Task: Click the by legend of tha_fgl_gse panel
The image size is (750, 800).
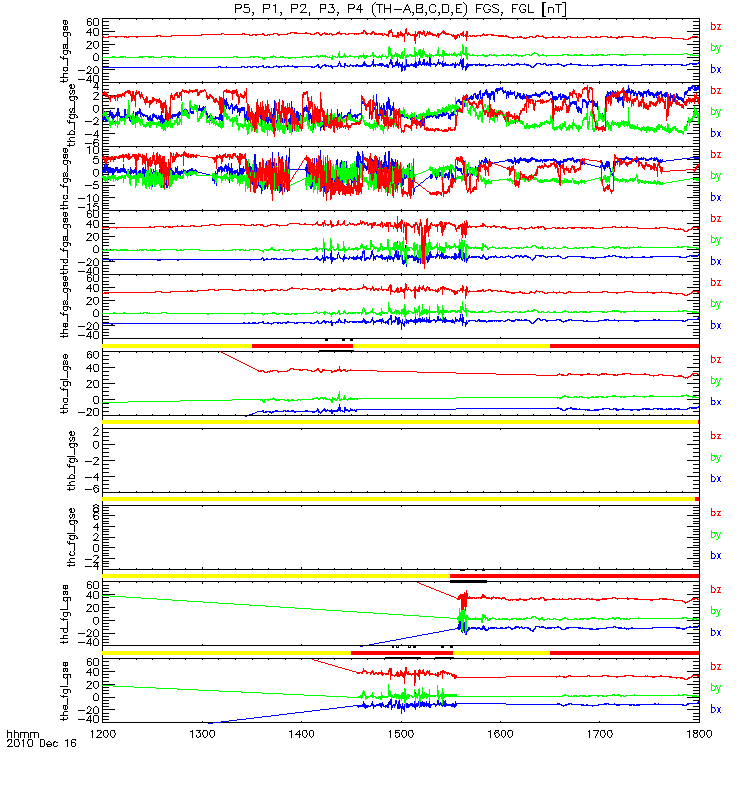Action: pos(716,381)
